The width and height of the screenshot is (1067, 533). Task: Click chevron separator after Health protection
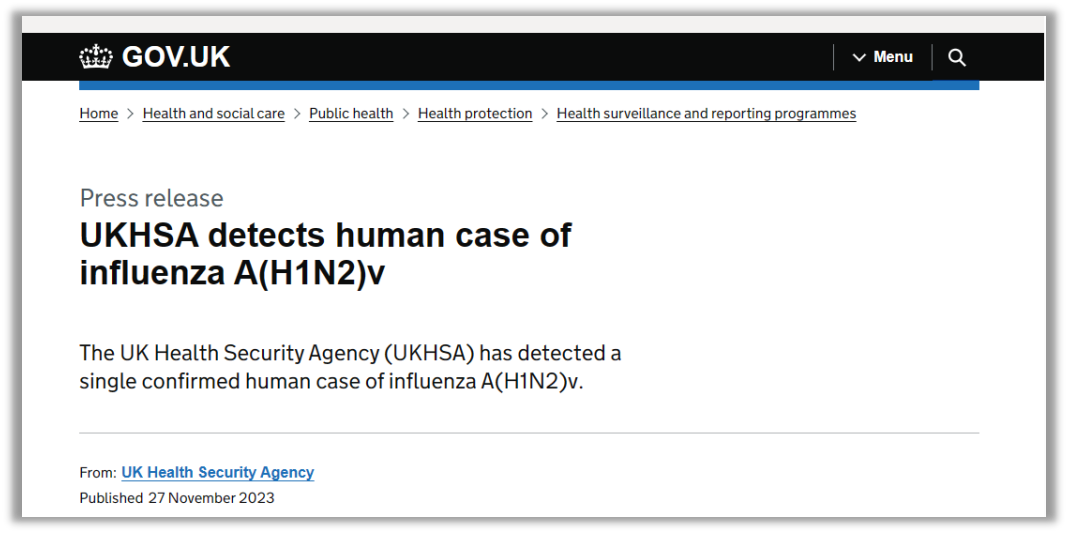pyautogui.click(x=544, y=114)
